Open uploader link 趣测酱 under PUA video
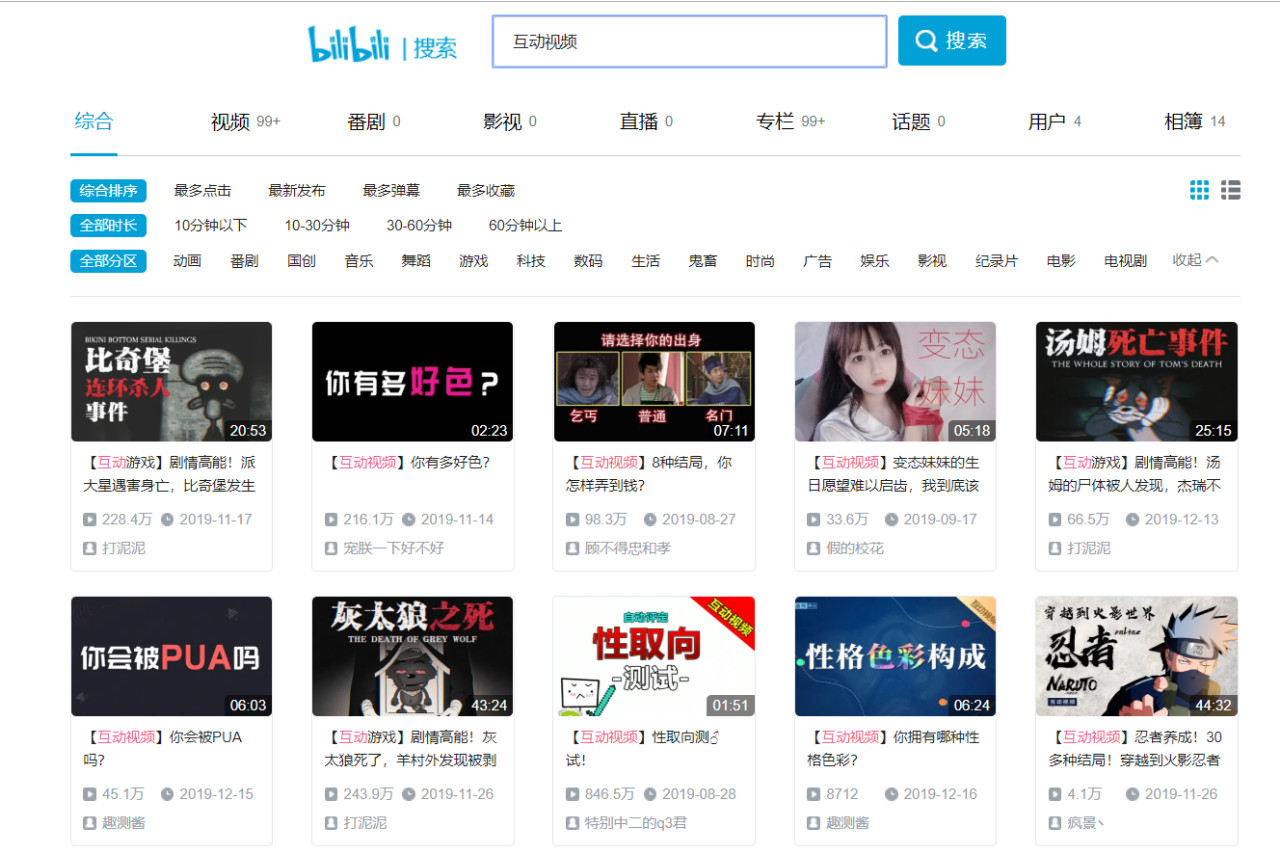 click(125, 822)
